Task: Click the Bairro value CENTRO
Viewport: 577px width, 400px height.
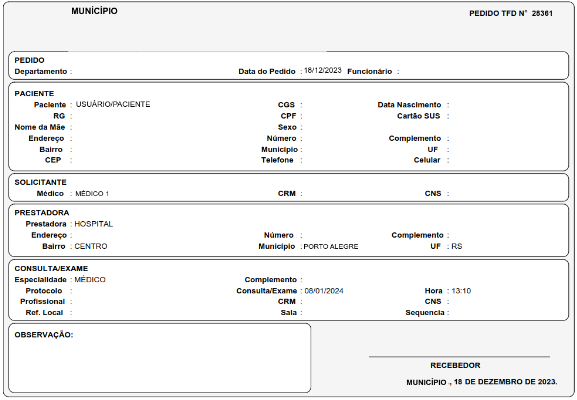Action: pos(91,246)
